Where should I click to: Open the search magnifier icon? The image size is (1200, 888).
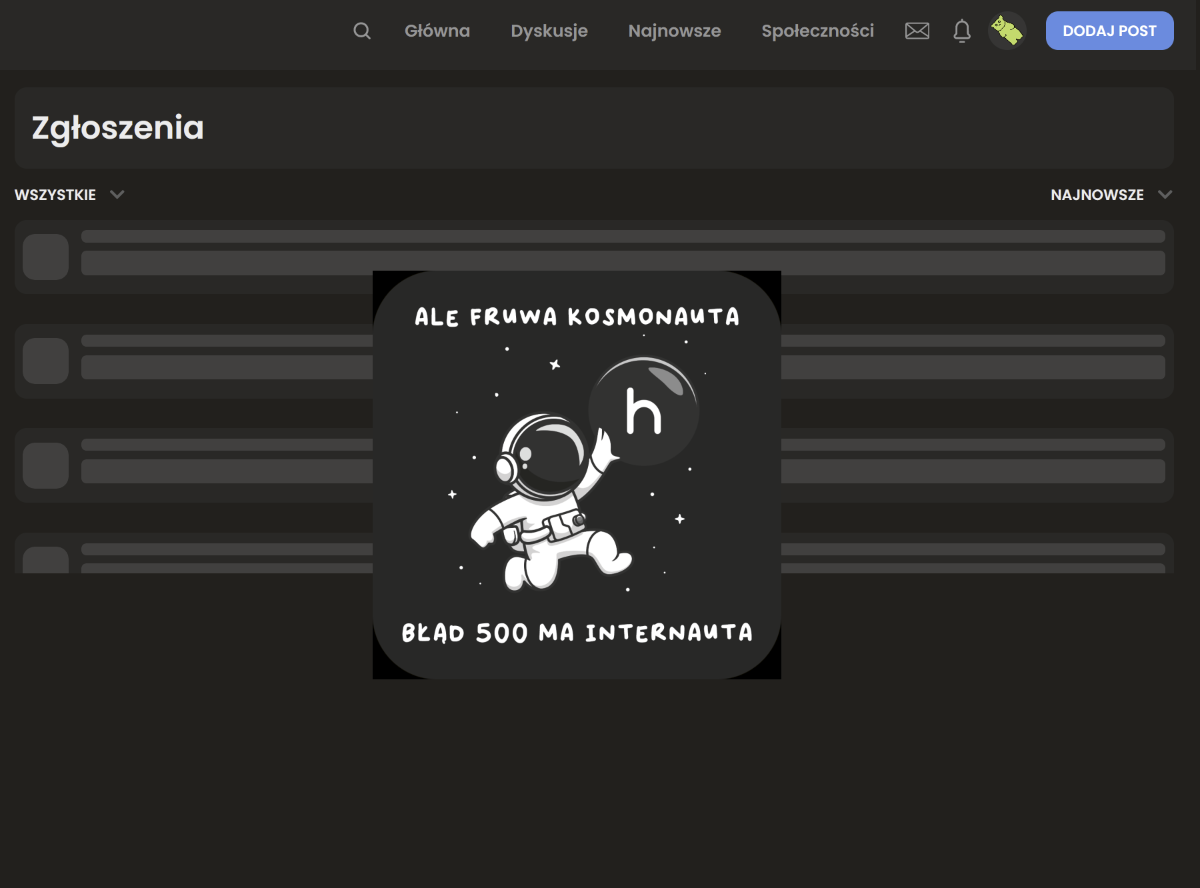pos(362,31)
